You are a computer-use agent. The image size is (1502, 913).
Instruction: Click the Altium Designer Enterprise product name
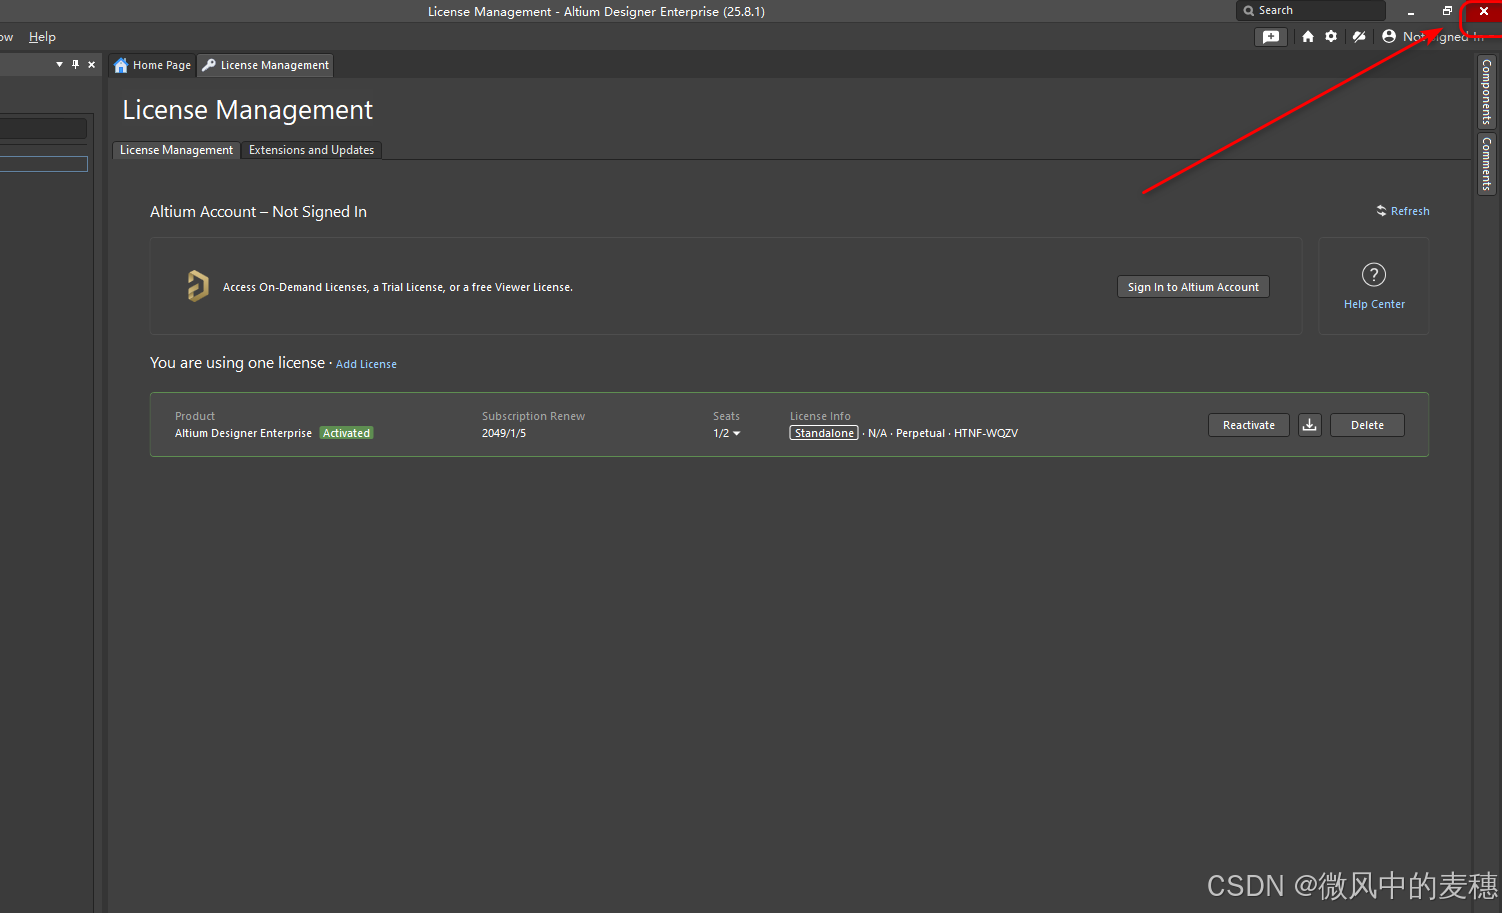pyautogui.click(x=243, y=433)
